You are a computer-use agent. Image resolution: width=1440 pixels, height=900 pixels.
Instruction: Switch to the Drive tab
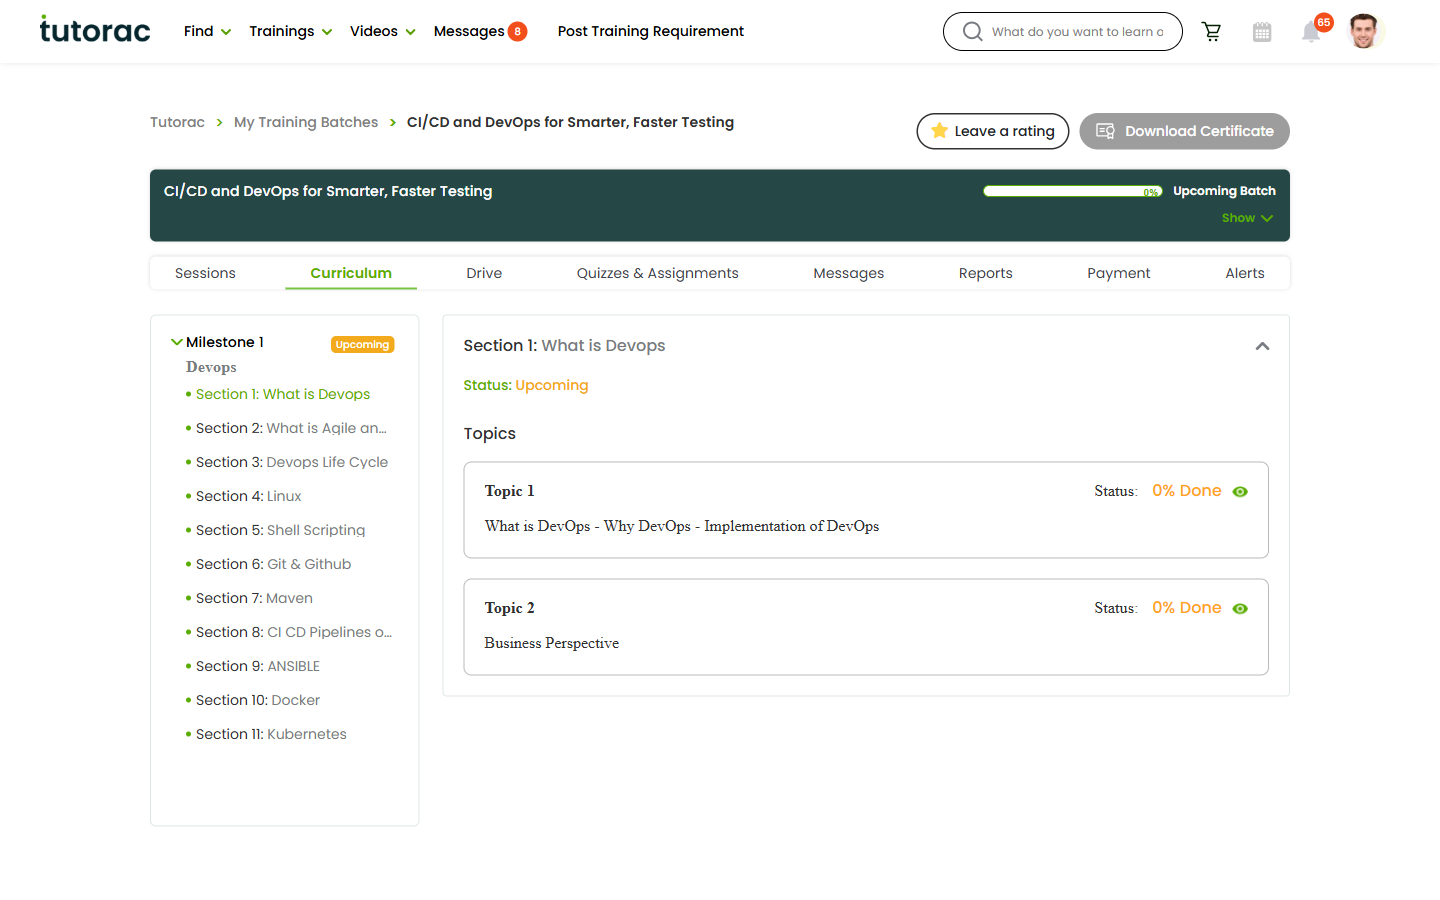pos(484,273)
